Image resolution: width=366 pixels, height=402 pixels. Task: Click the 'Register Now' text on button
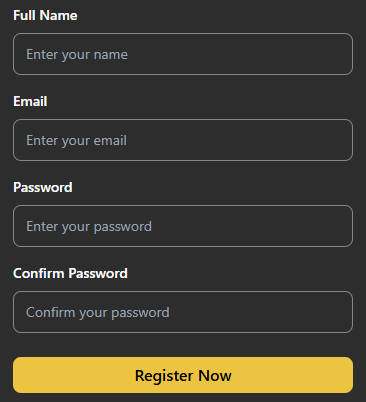183,376
